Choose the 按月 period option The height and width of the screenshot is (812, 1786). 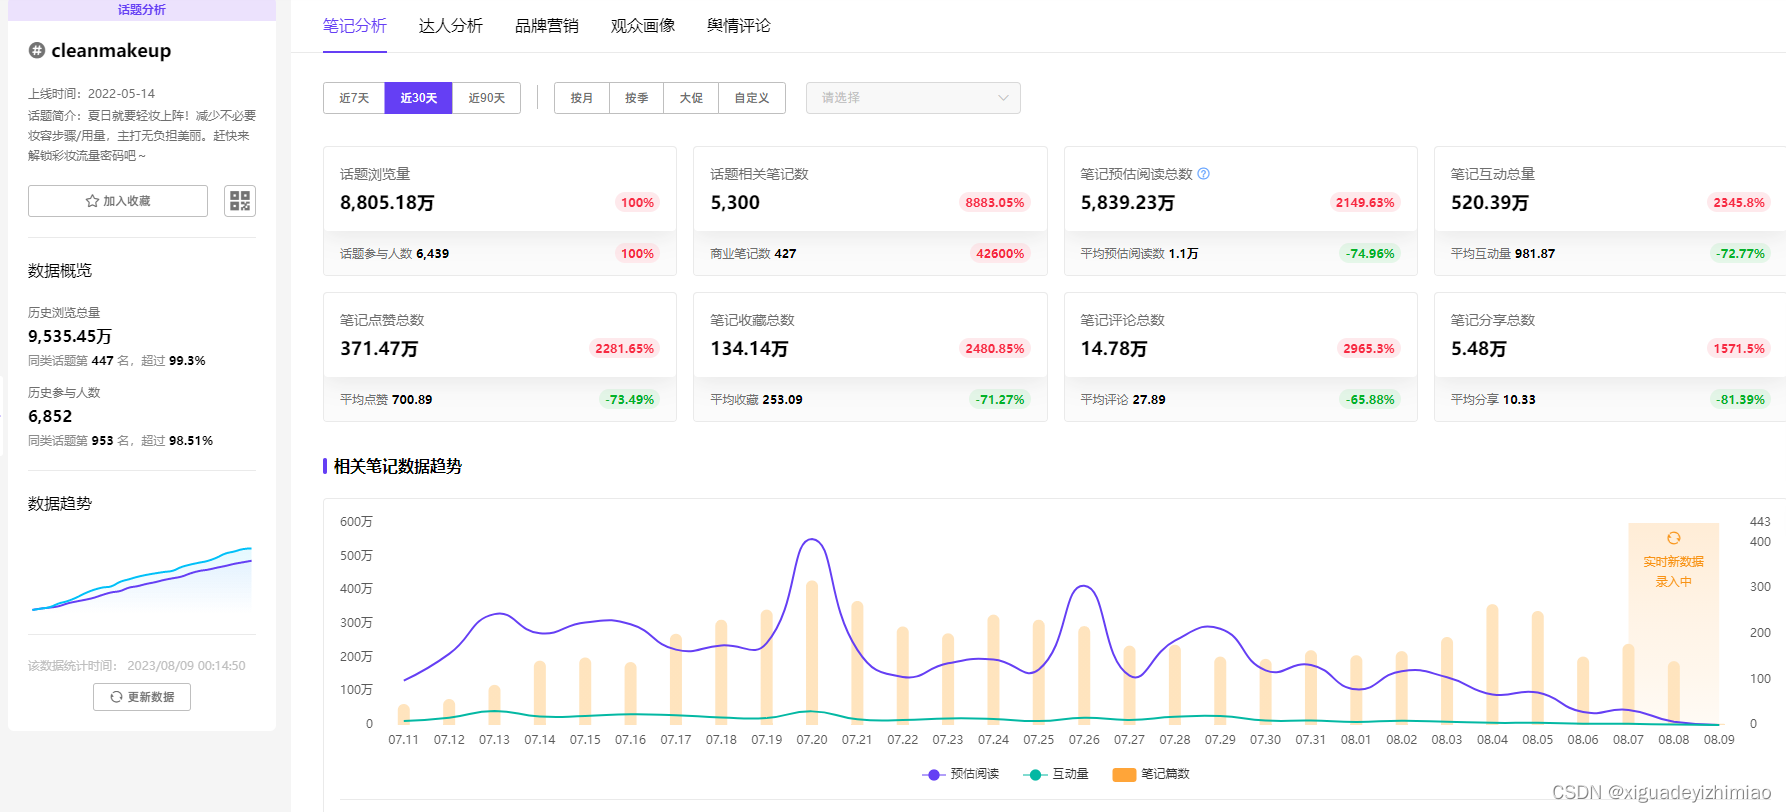click(582, 98)
